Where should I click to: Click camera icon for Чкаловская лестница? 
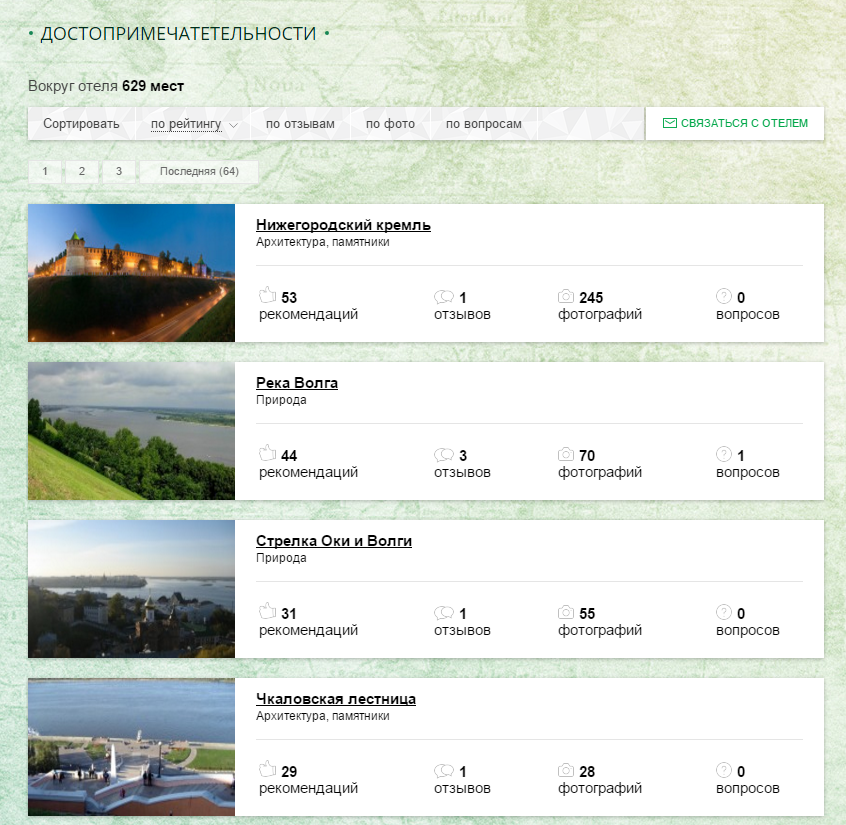[x=565, y=771]
